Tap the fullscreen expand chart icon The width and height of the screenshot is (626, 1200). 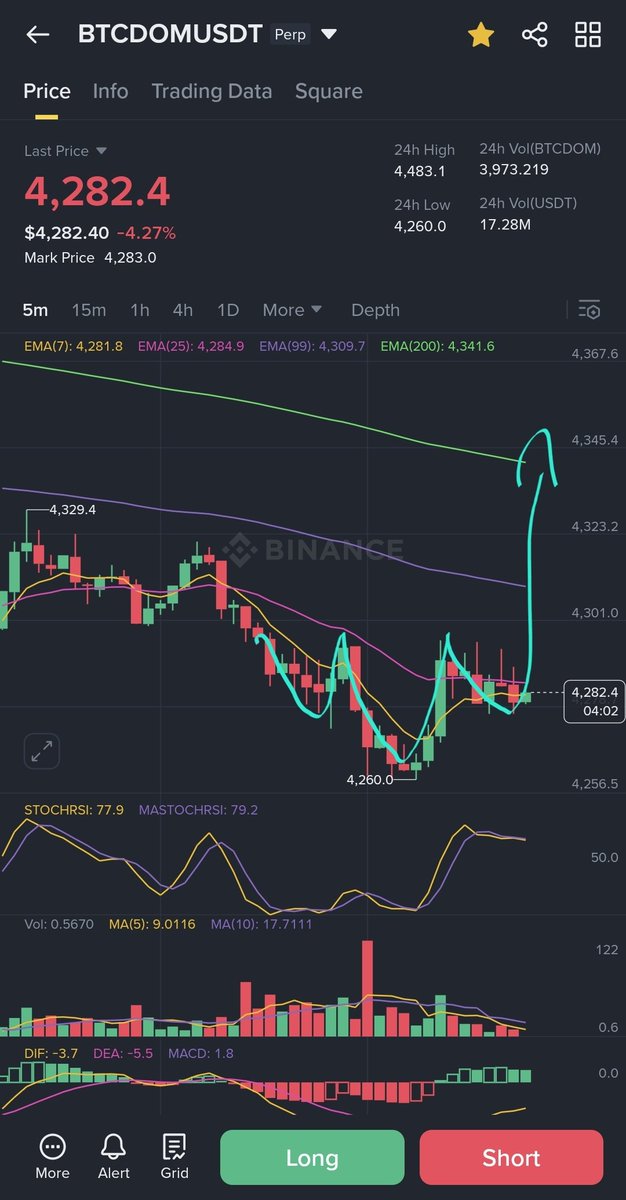(42, 751)
